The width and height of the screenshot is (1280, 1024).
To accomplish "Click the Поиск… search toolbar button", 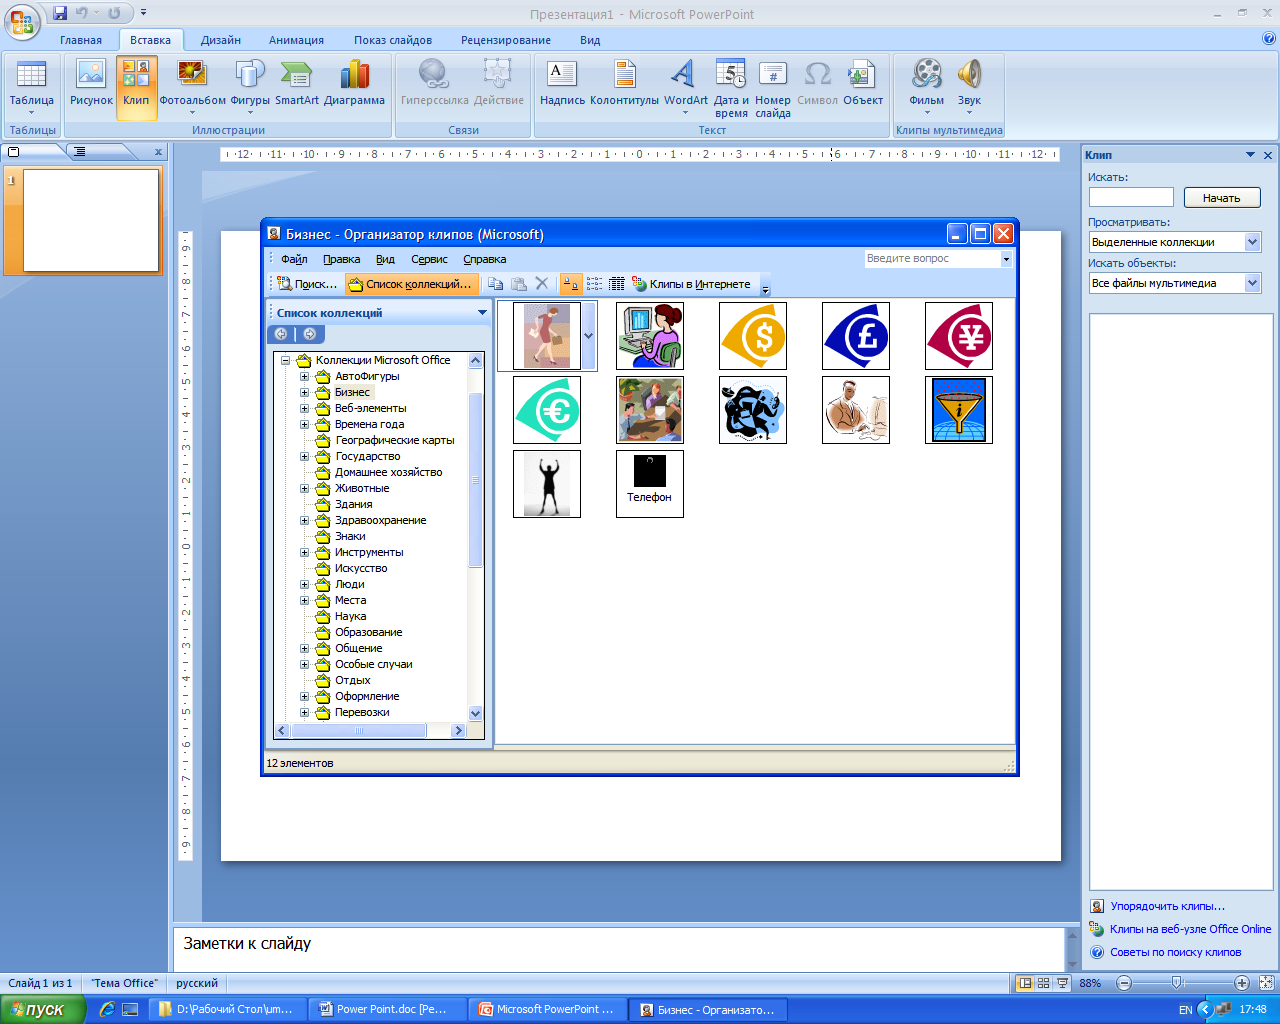I will 308,284.
